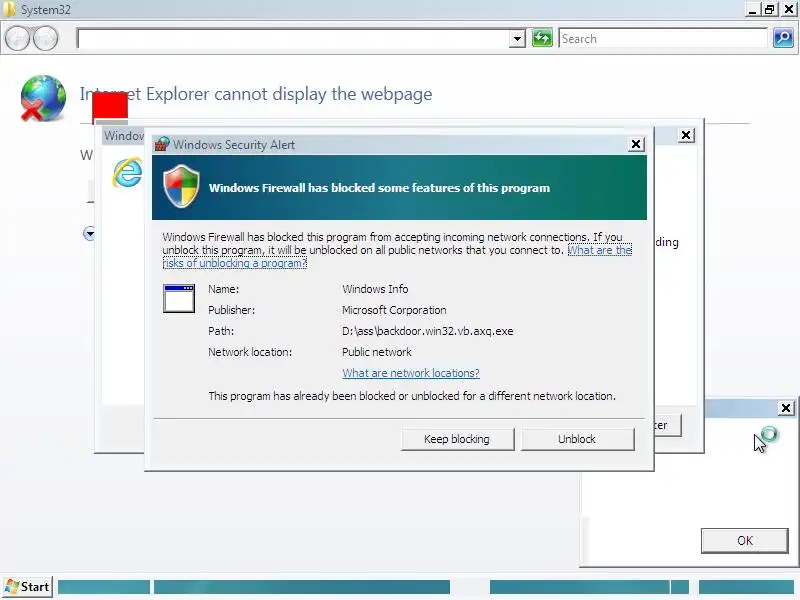Viewport: 800px width, 600px height.
Task: Click the path D:\ass\backdoor.win32.vb.axq.exe
Action: tap(428, 331)
